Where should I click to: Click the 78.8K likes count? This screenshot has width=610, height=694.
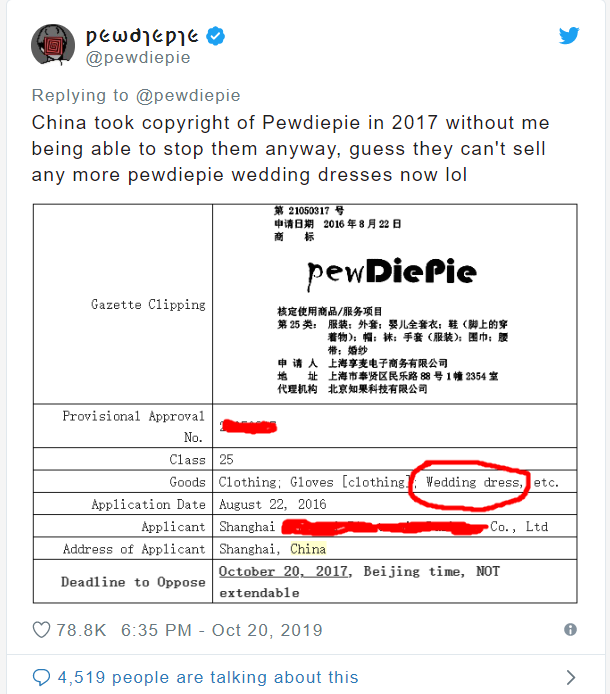[x=83, y=630]
